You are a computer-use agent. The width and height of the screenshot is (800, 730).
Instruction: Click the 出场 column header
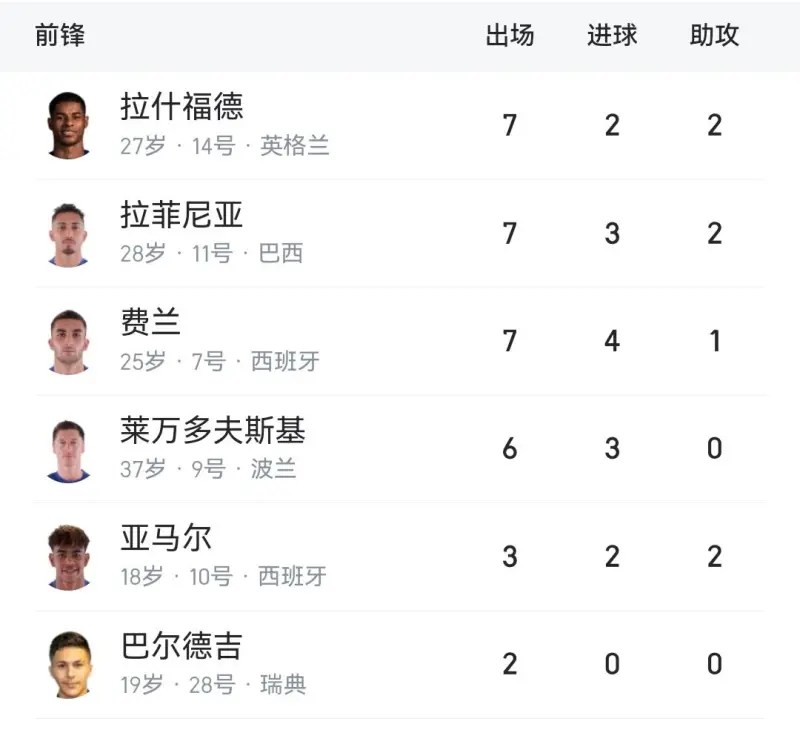click(510, 36)
